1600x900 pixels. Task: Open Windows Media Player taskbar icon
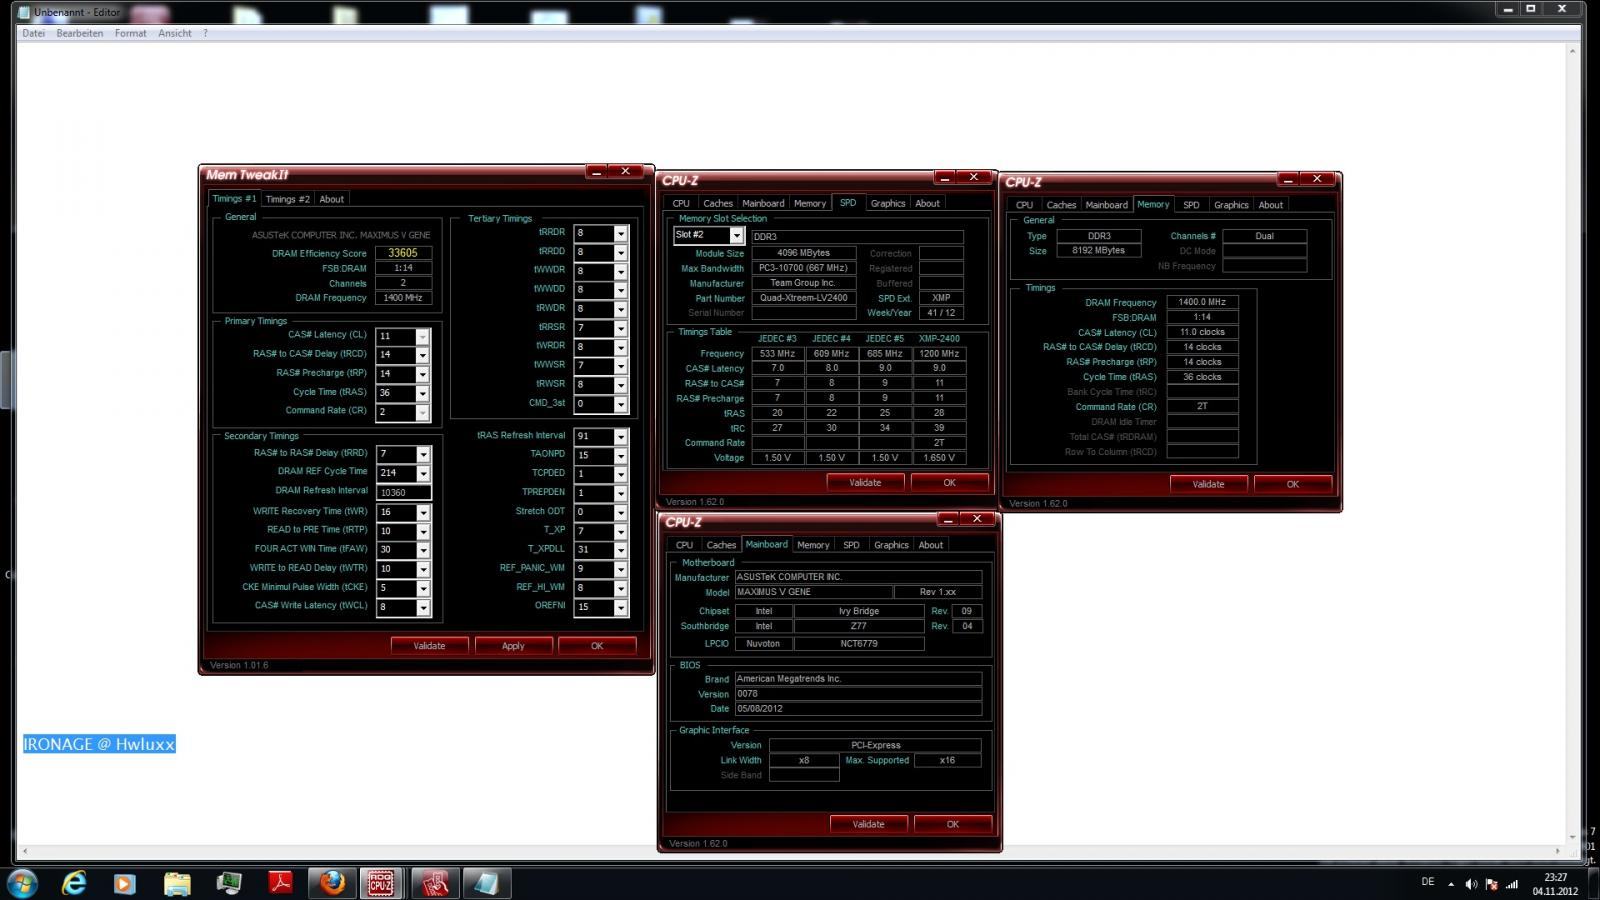124,883
